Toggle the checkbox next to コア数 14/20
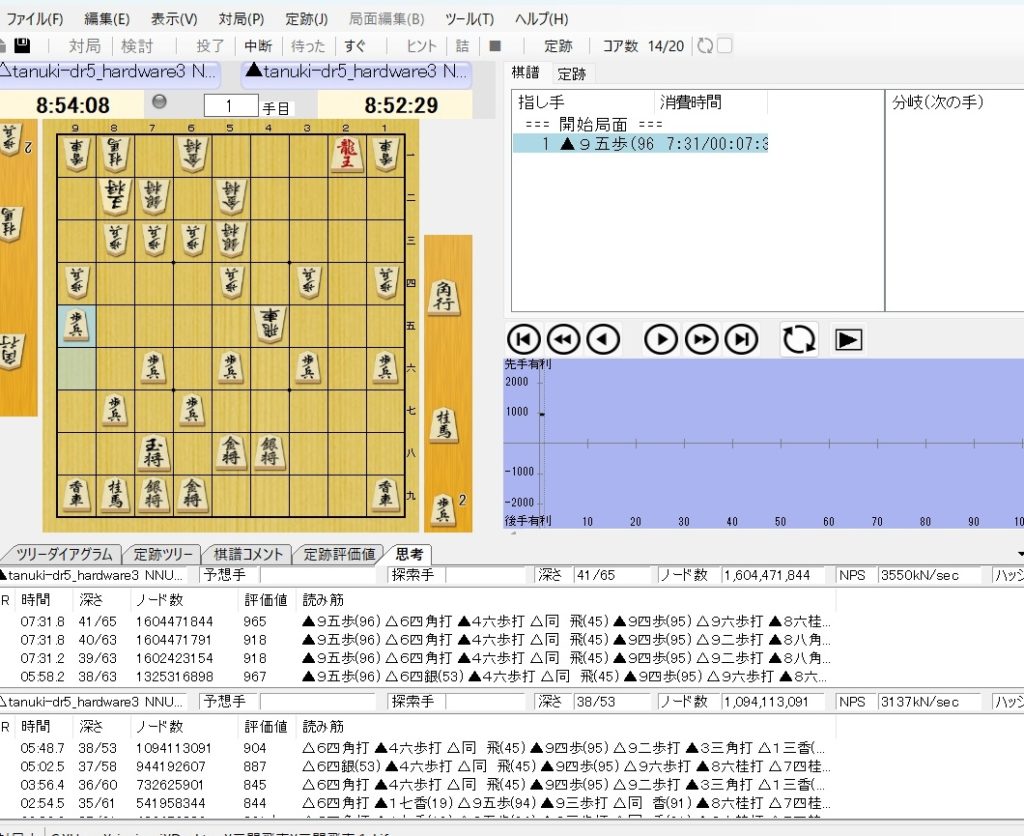The height and width of the screenshot is (836, 1024). 725,46
